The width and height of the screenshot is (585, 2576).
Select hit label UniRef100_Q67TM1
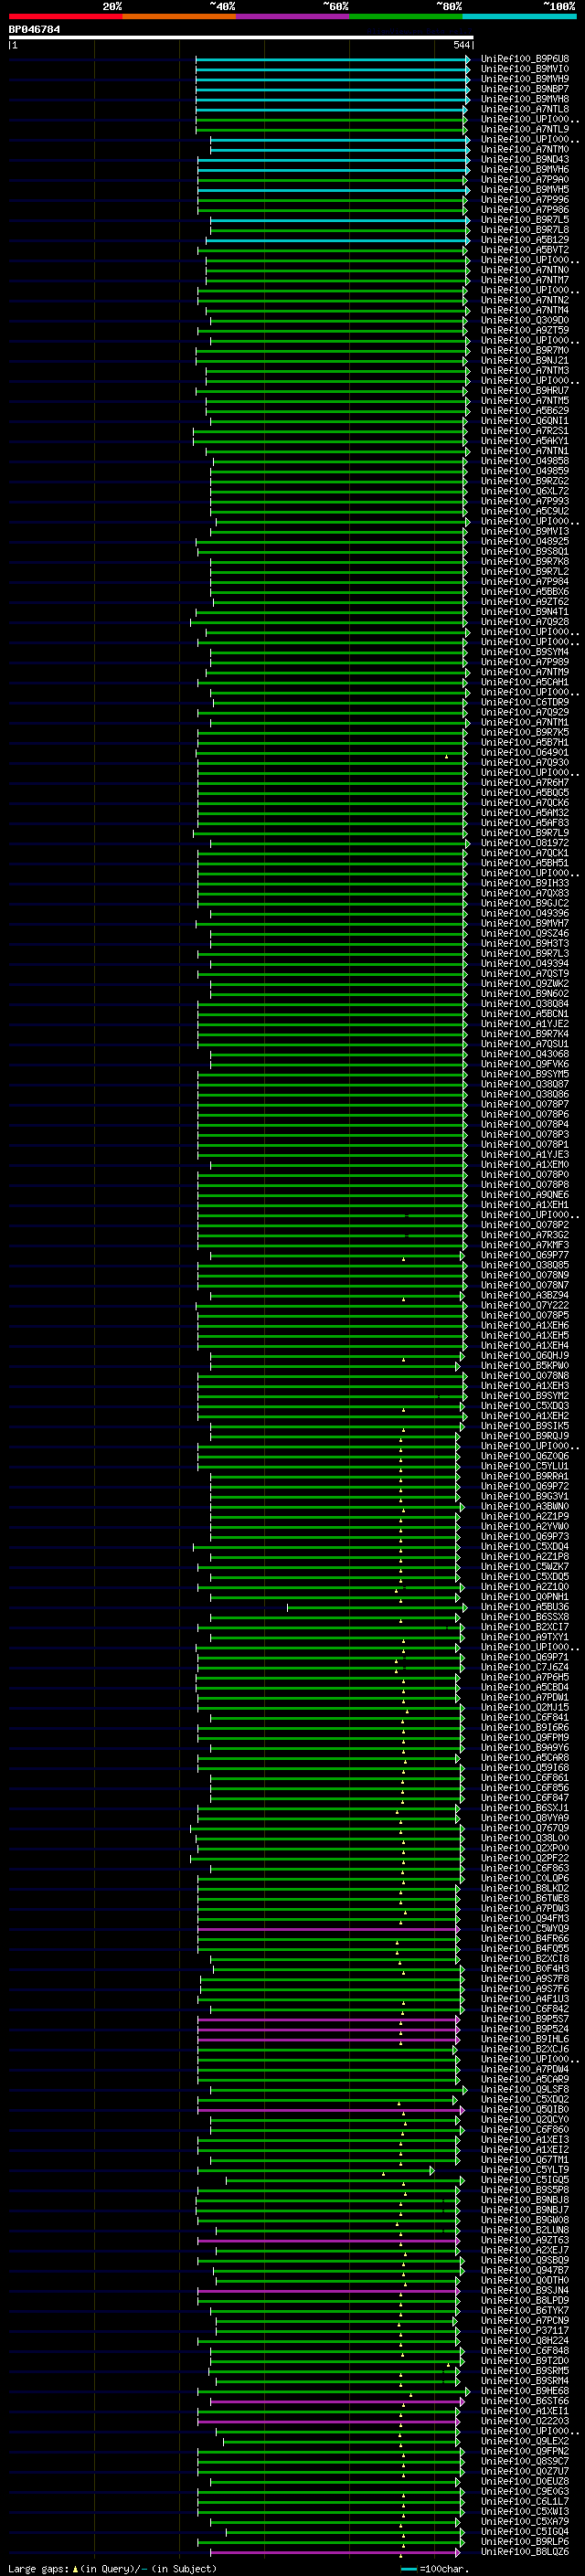[x=525, y=2160]
